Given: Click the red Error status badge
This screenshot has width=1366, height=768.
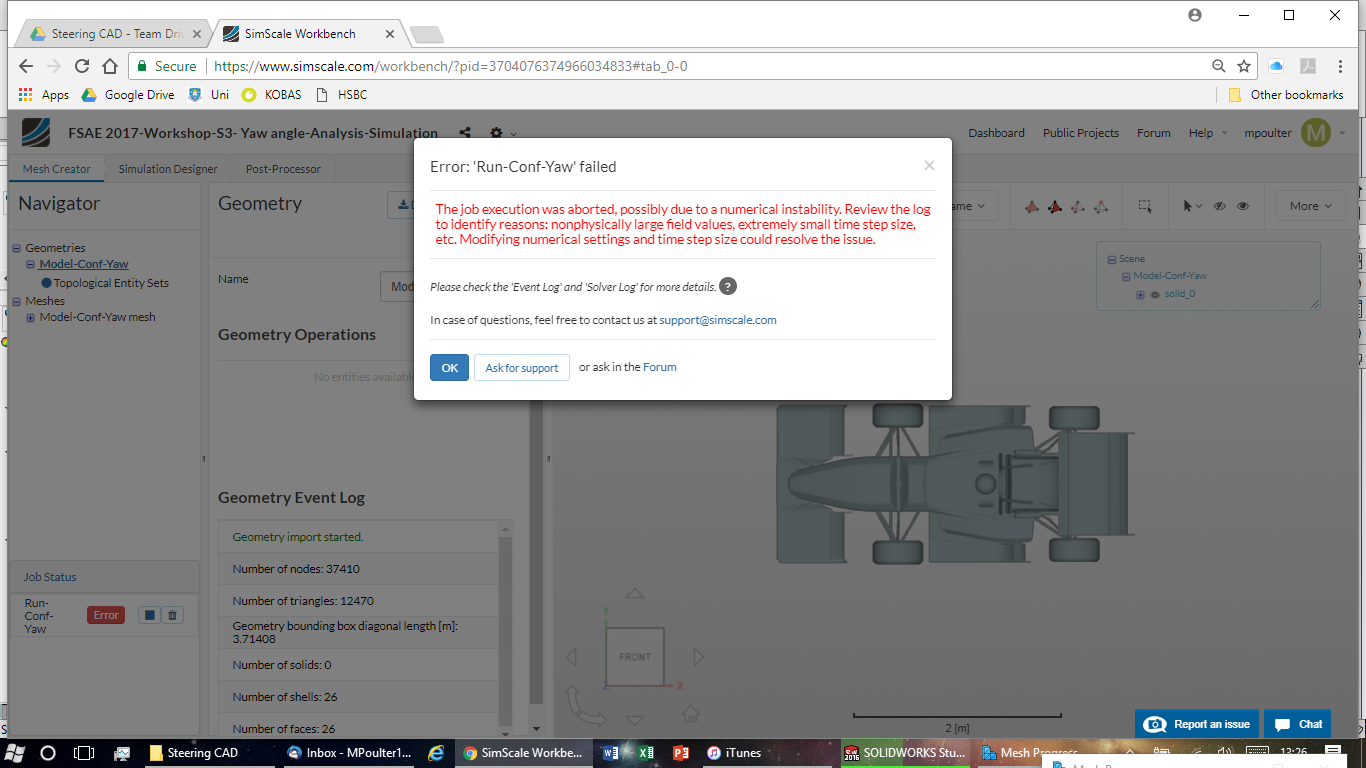Looking at the screenshot, I should tap(106, 615).
